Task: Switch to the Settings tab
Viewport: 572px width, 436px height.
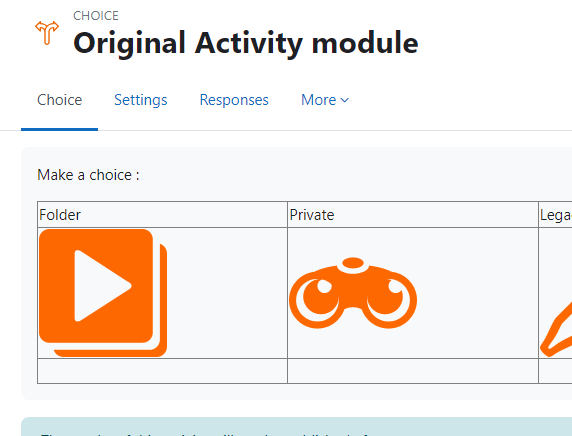Action: [x=141, y=100]
